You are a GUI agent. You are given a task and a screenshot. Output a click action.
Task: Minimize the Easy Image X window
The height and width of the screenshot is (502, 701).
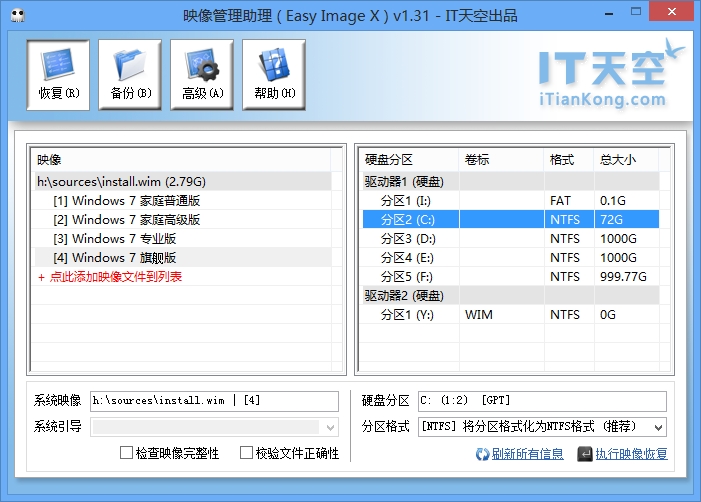pos(608,13)
